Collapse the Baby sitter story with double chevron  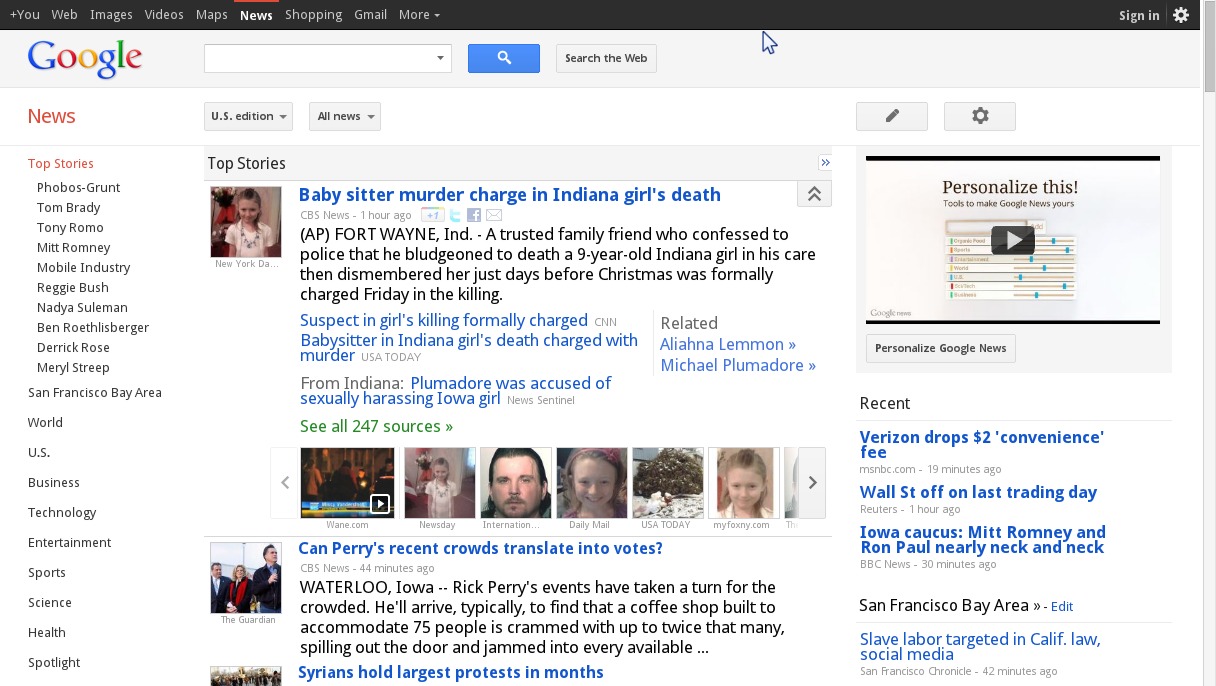pos(814,195)
